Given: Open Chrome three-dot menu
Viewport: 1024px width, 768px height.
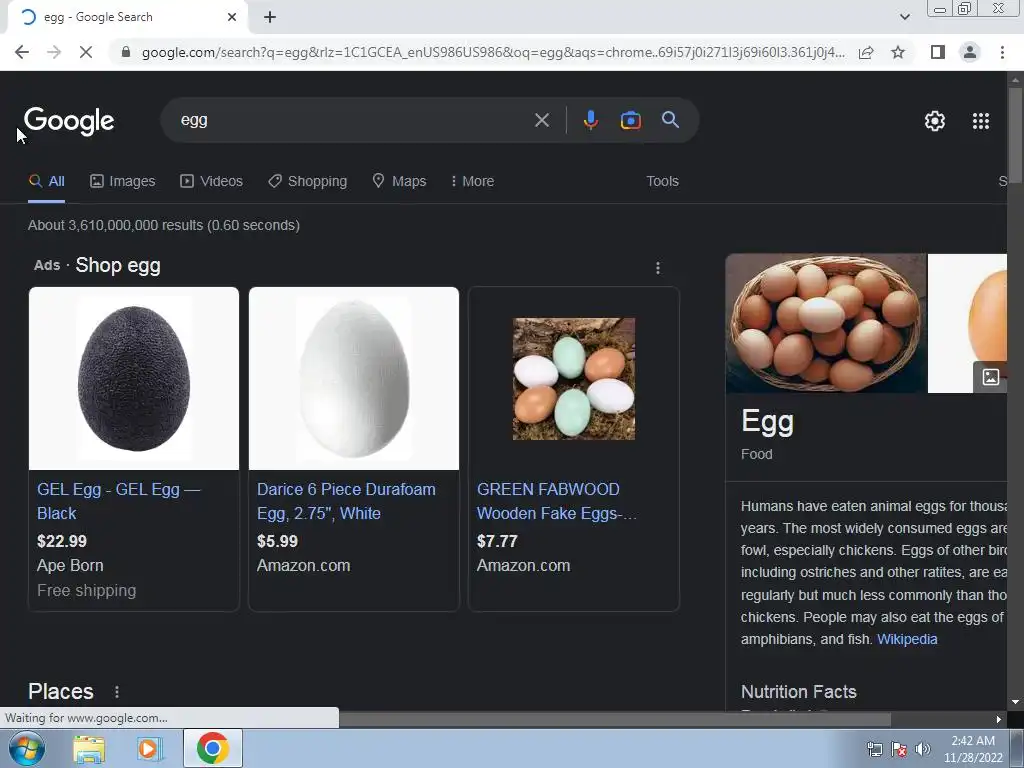Looking at the screenshot, I should (x=1002, y=52).
